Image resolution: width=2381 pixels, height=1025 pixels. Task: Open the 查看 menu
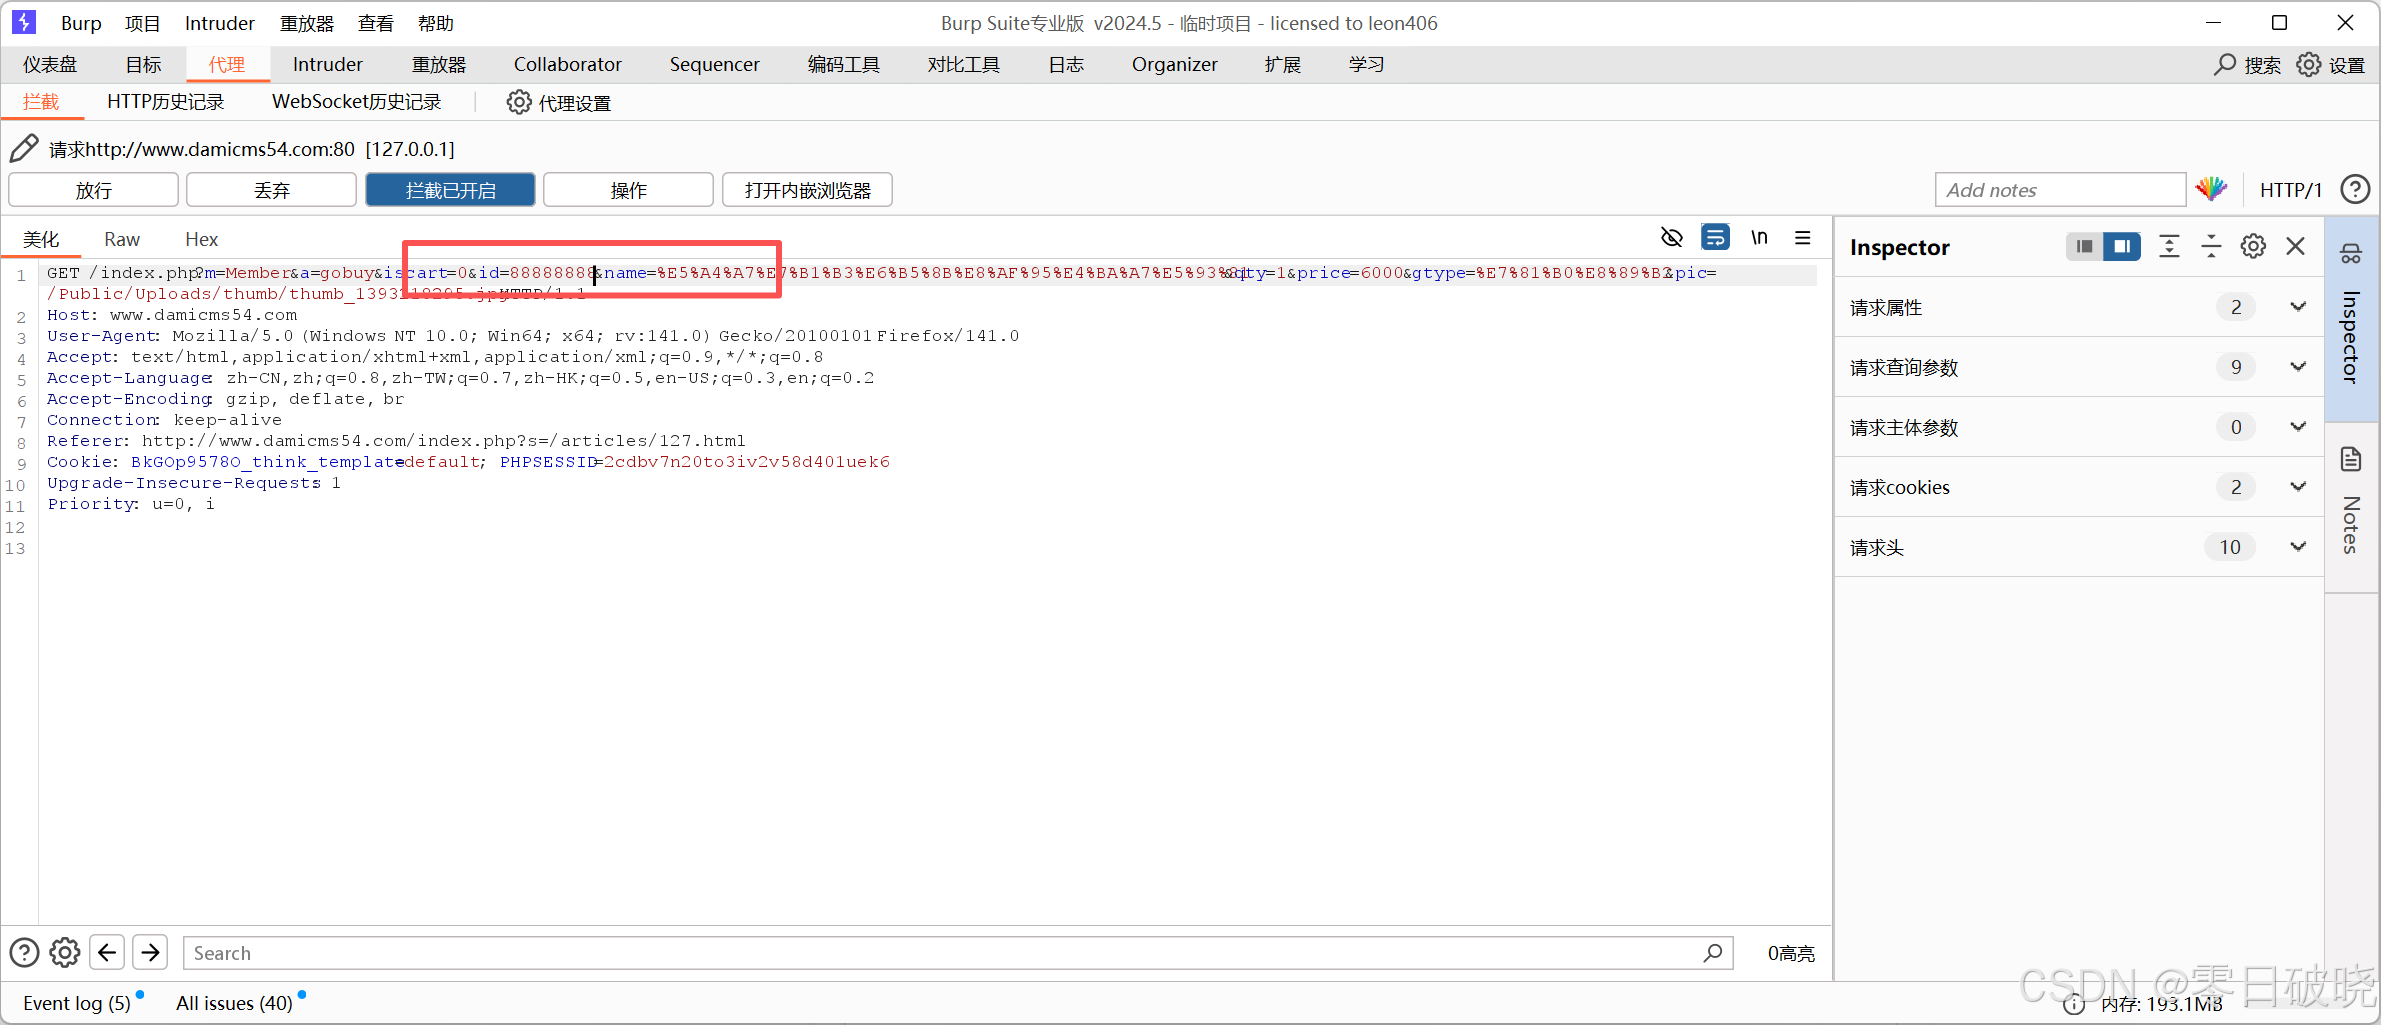(x=376, y=23)
